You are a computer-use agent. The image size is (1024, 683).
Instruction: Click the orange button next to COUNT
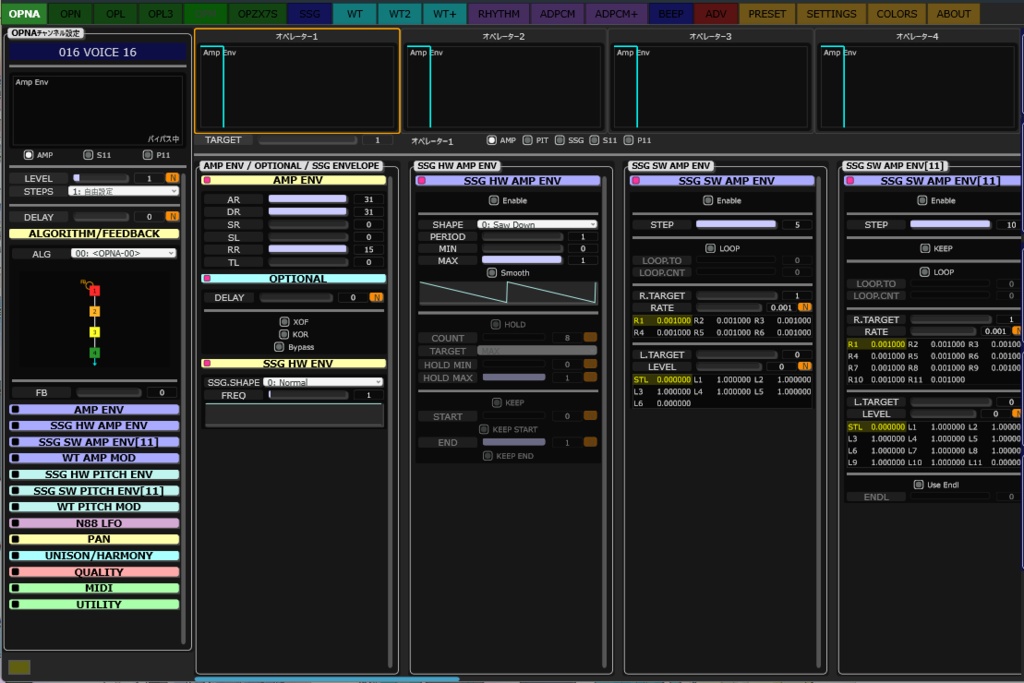coord(590,338)
